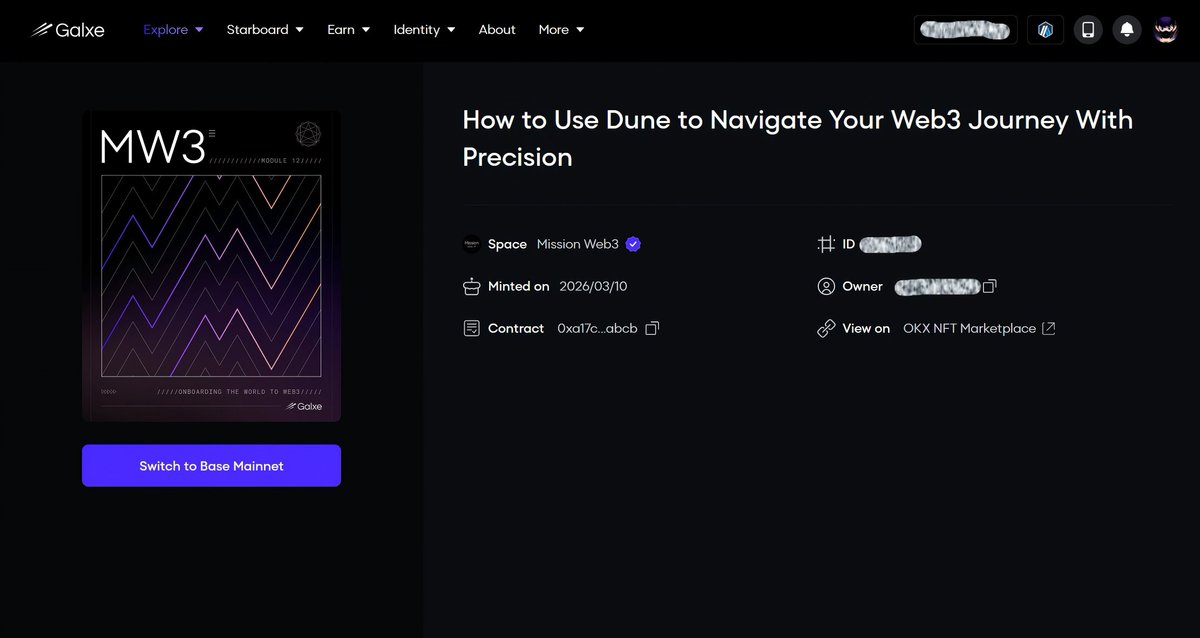Click the contract address 0xa17c...abcb text
This screenshot has width=1200, height=638.
[597, 328]
